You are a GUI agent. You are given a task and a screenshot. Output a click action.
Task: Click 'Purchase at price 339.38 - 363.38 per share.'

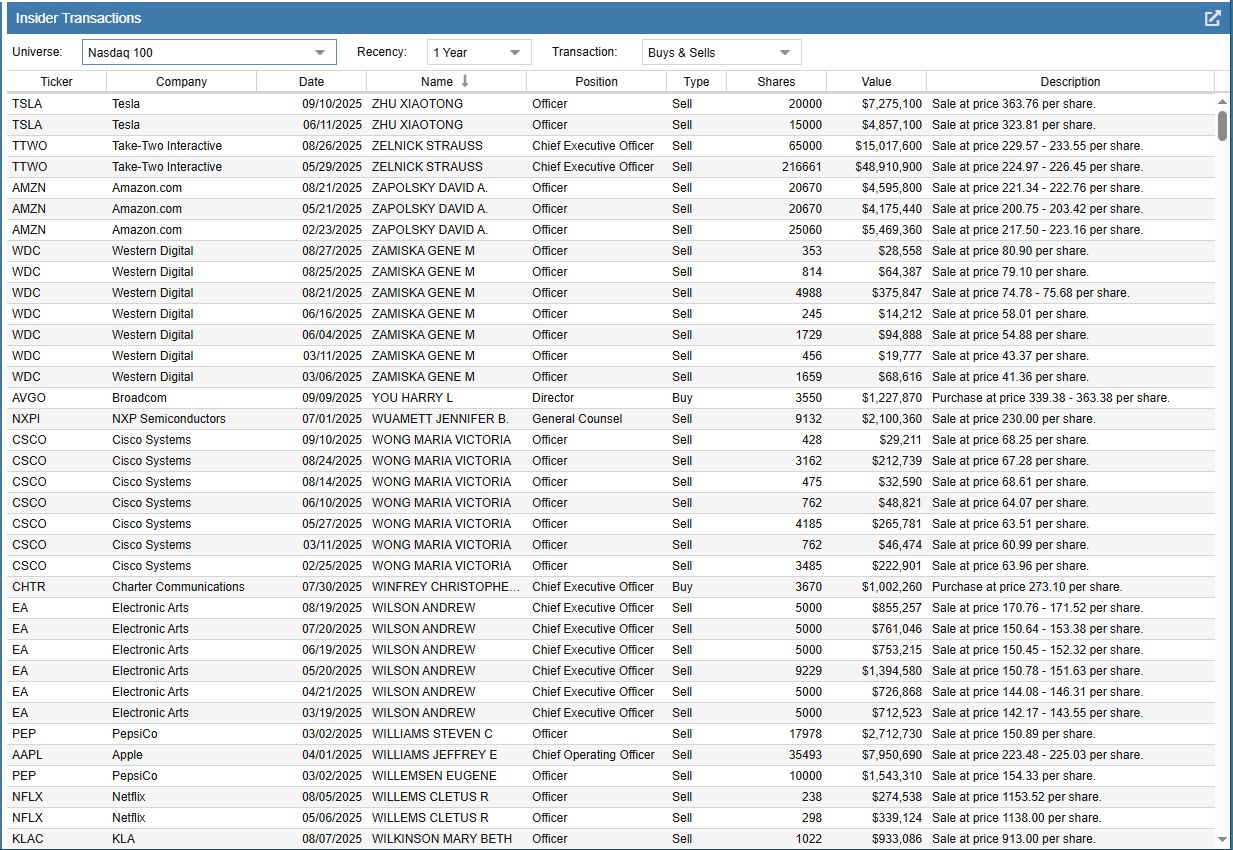pos(1051,398)
